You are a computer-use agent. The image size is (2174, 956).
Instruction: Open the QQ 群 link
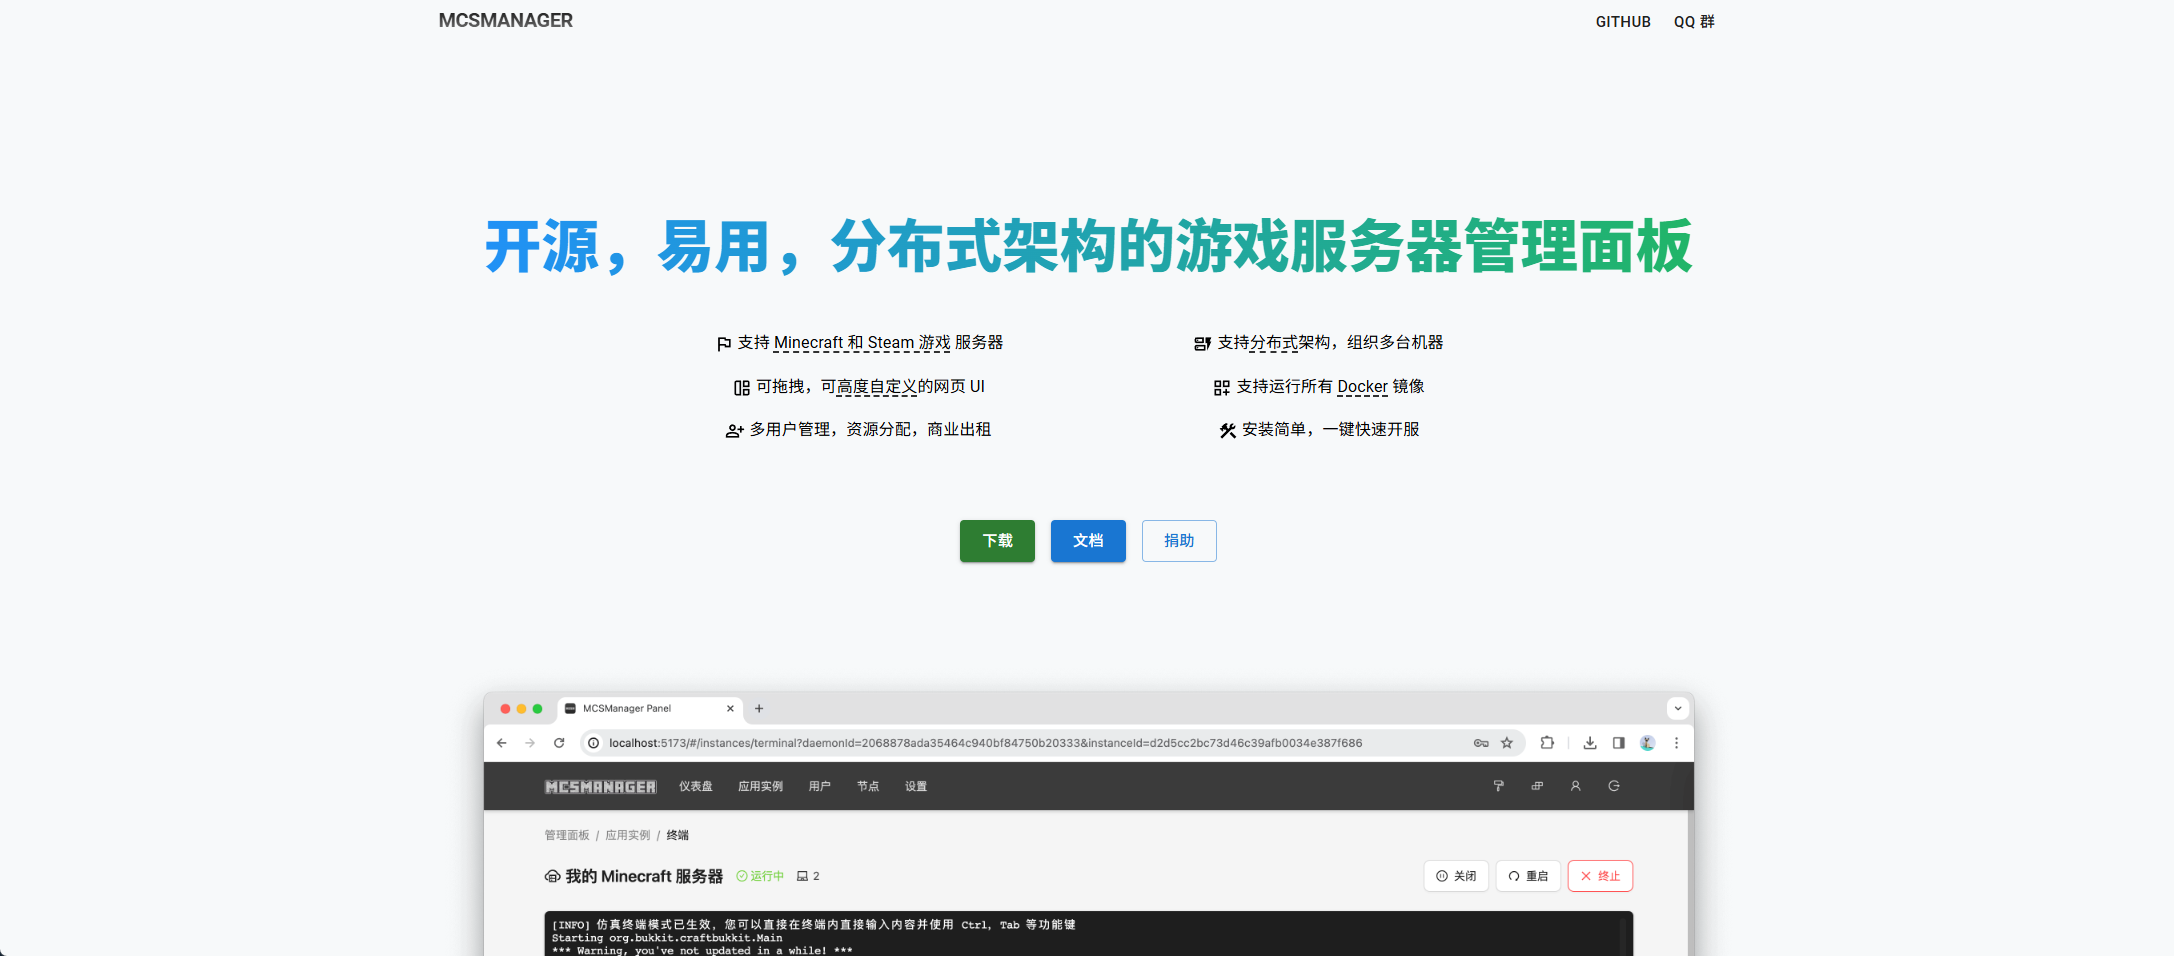click(1694, 22)
